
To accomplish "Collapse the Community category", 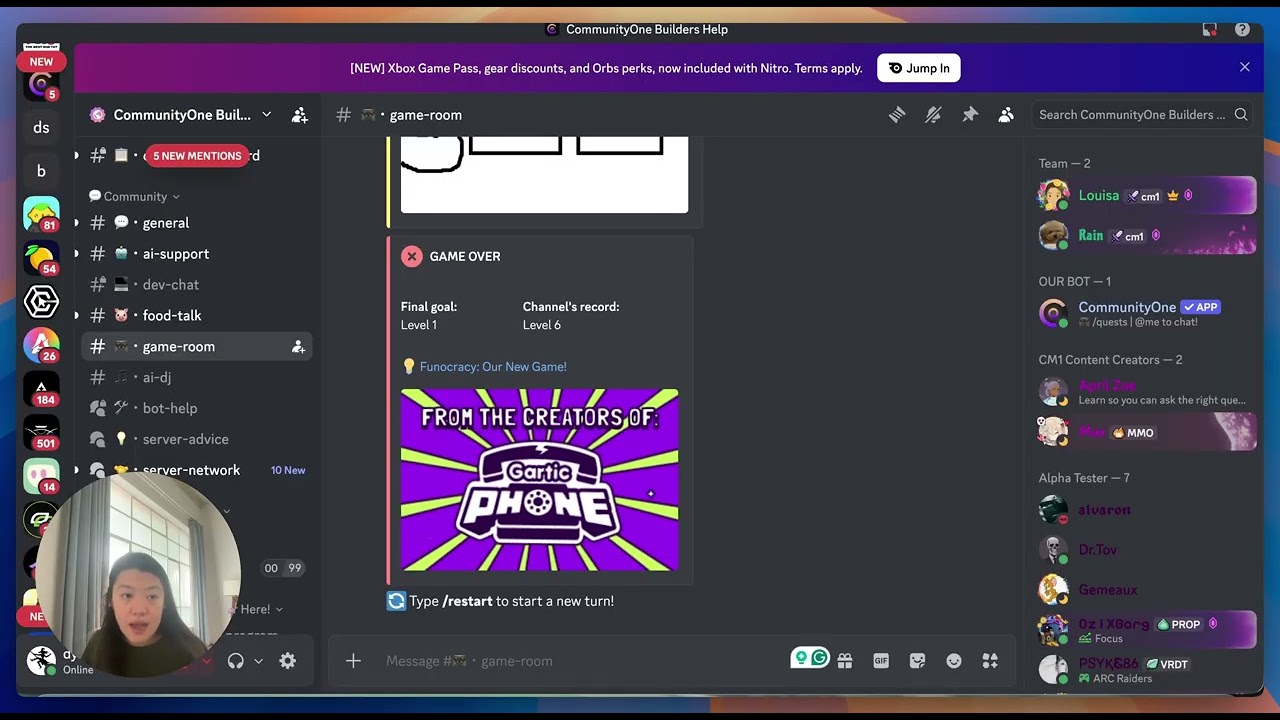I will [x=134, y=196].
